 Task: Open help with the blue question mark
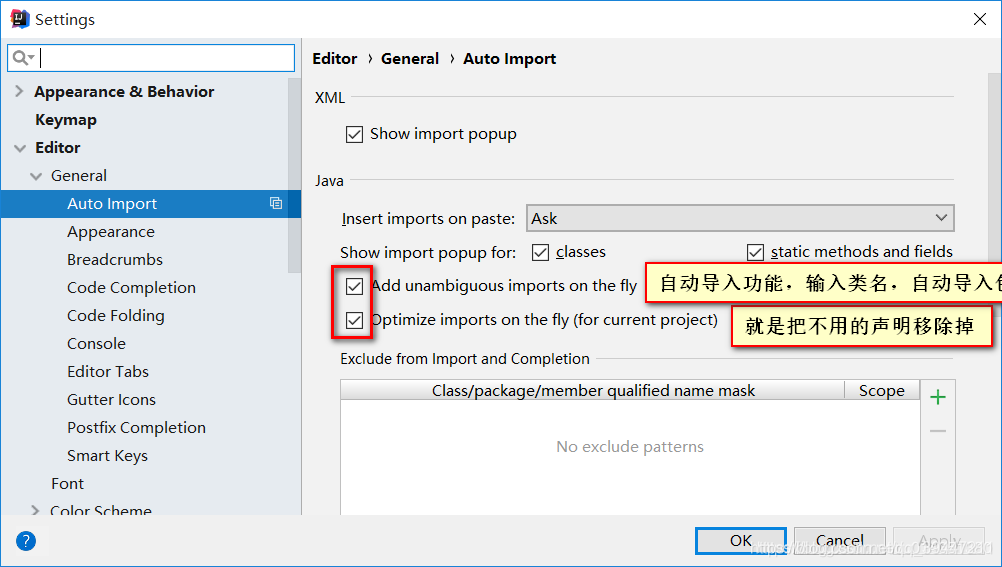[26, 541]
